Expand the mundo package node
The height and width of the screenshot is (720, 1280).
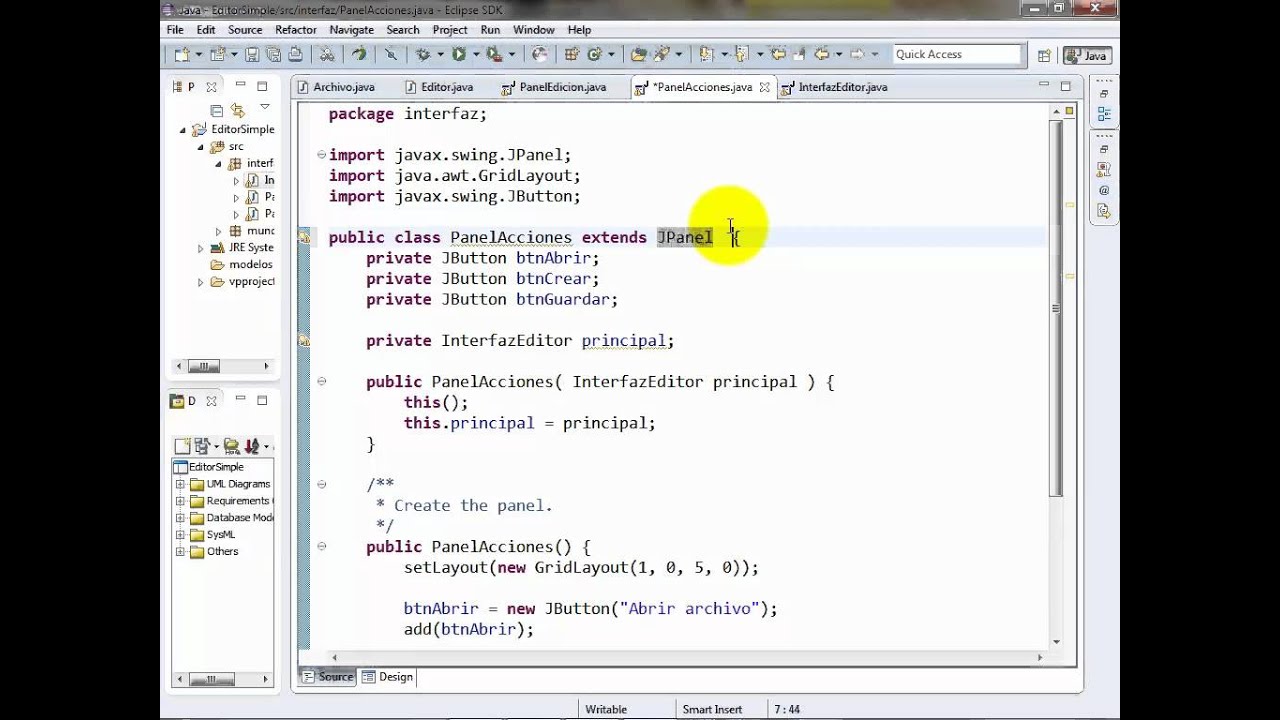tap(218, 231)
